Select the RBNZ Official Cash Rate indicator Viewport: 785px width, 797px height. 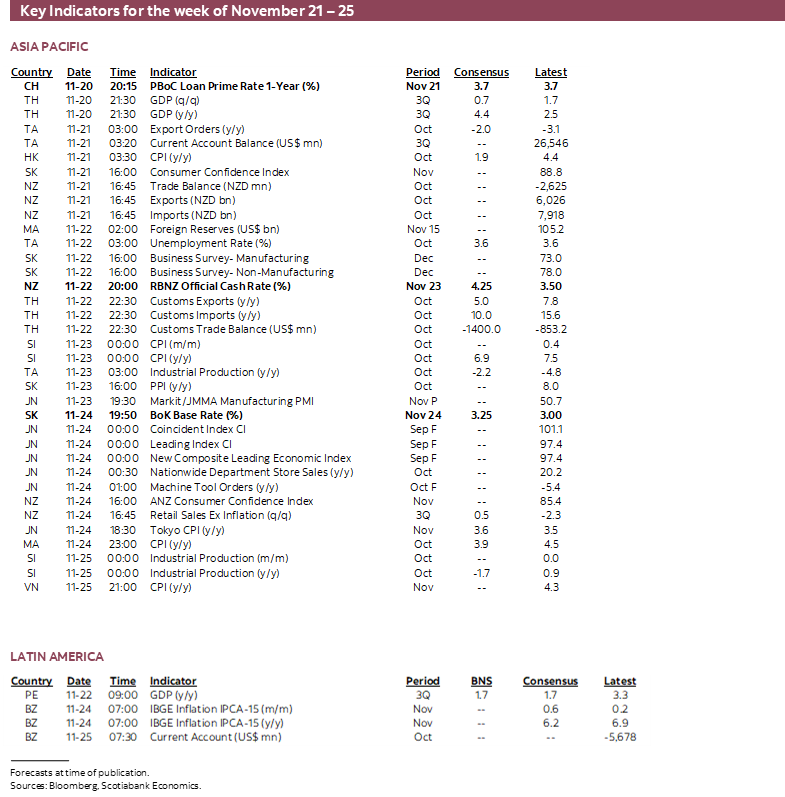click(x=220, y=286)
